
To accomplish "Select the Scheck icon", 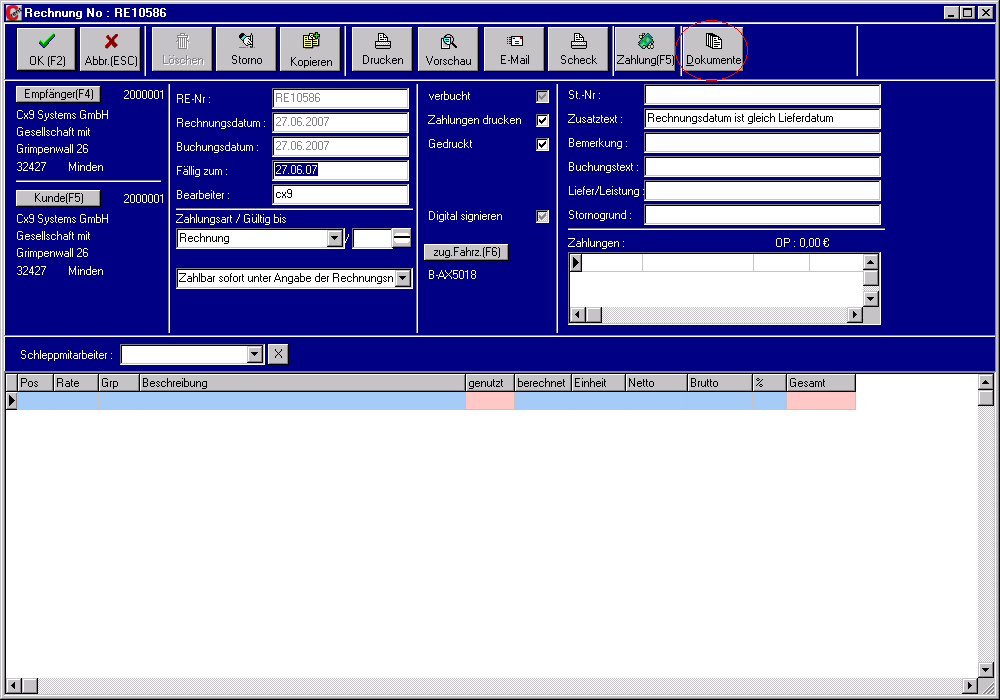I will [578, 48].
